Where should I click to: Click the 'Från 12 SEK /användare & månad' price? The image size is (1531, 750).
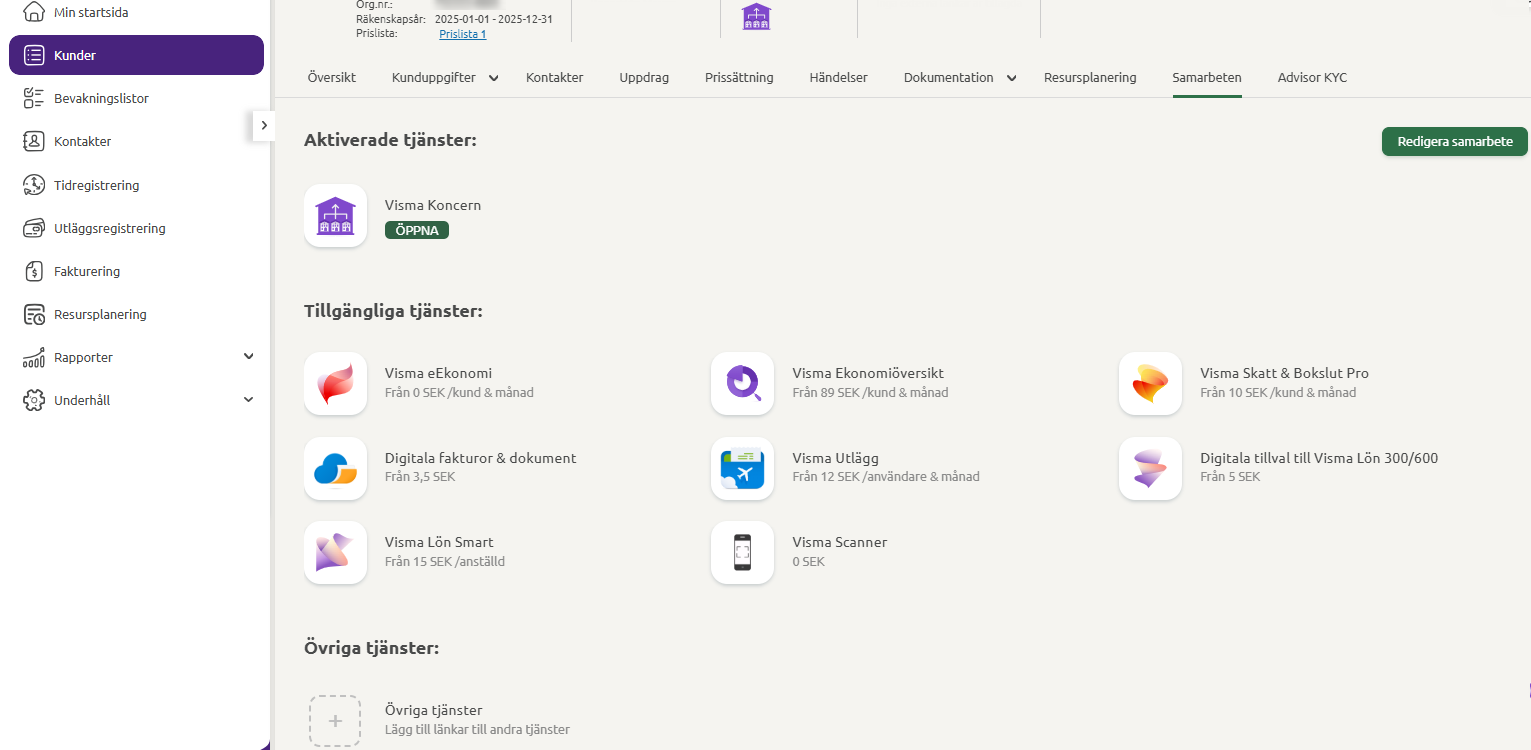(886, 476)
